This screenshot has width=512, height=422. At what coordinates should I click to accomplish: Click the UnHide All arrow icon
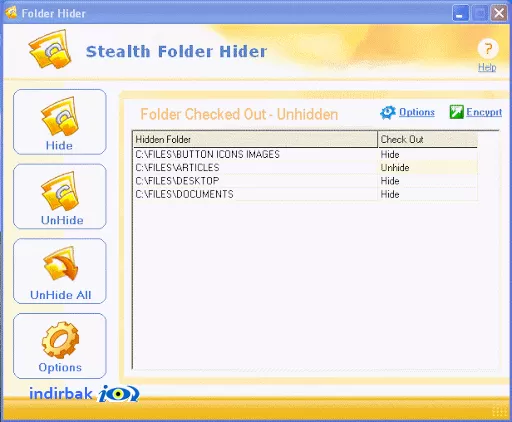point(60,264)
